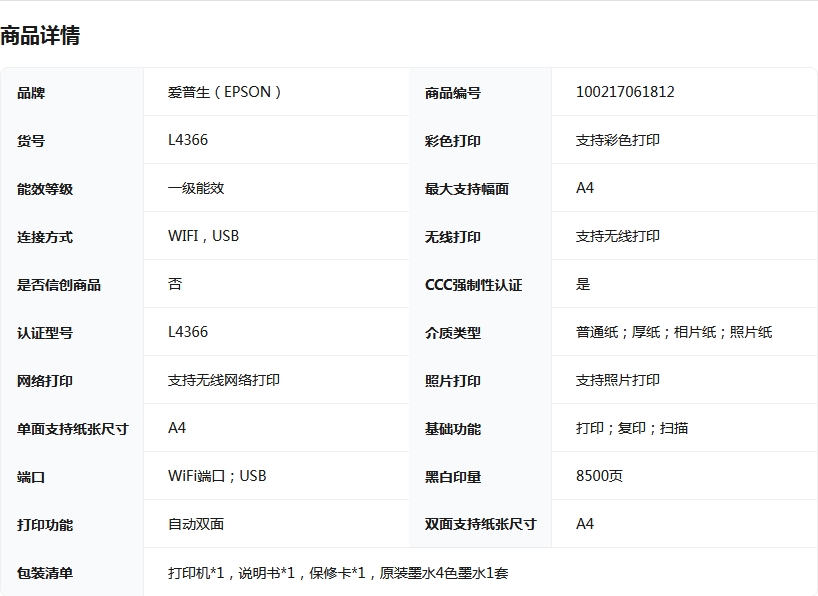This screenshot has width=818, height=596.
Task: Select the 双面支持纸张尺寸 label
Action: tap(480, 525)
